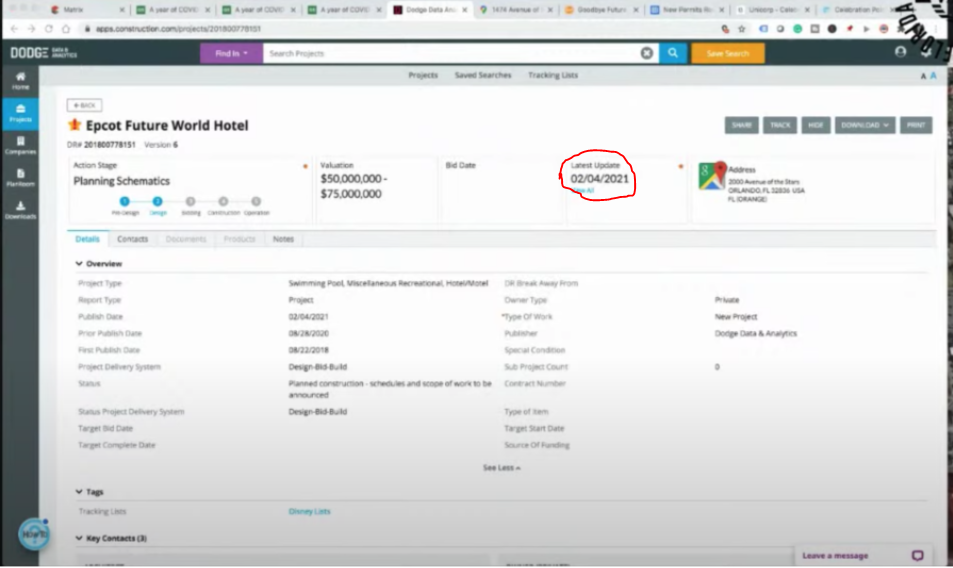Image resolution: width=953 pixels, height=568 pixels.
Task: Open Companies in the left sidebar
Action: [20, 145]
